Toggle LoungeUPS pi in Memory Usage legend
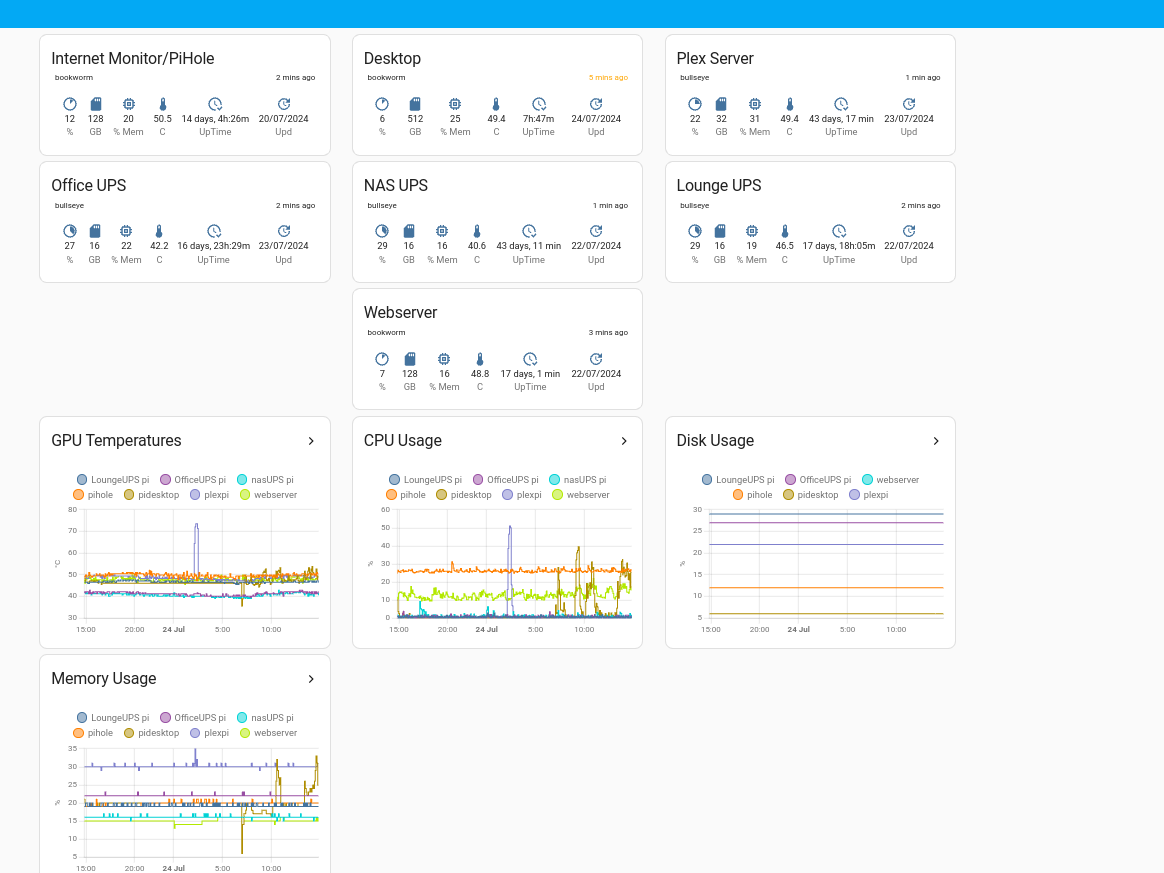Viewport: 1164px width, 873px height. tap(112, 717)
